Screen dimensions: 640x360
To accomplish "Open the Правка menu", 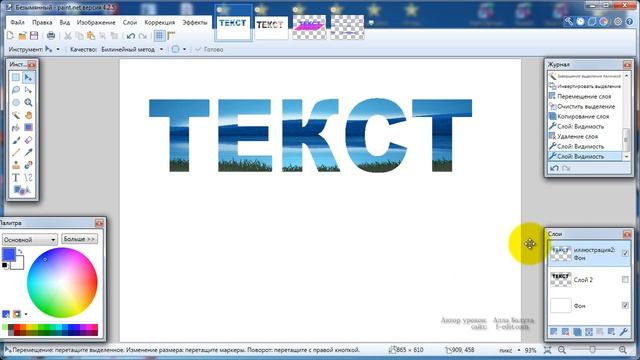I will click(42, 22).
